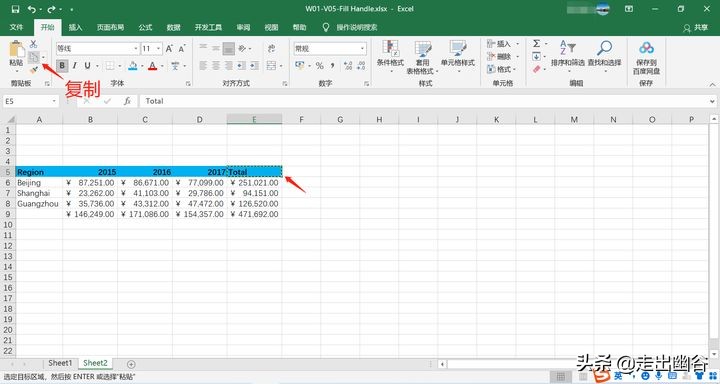This screenshot has height=384, width=720.
Task: Toggle Align Right horizontal alignment
Action: [x=228, y=66]
